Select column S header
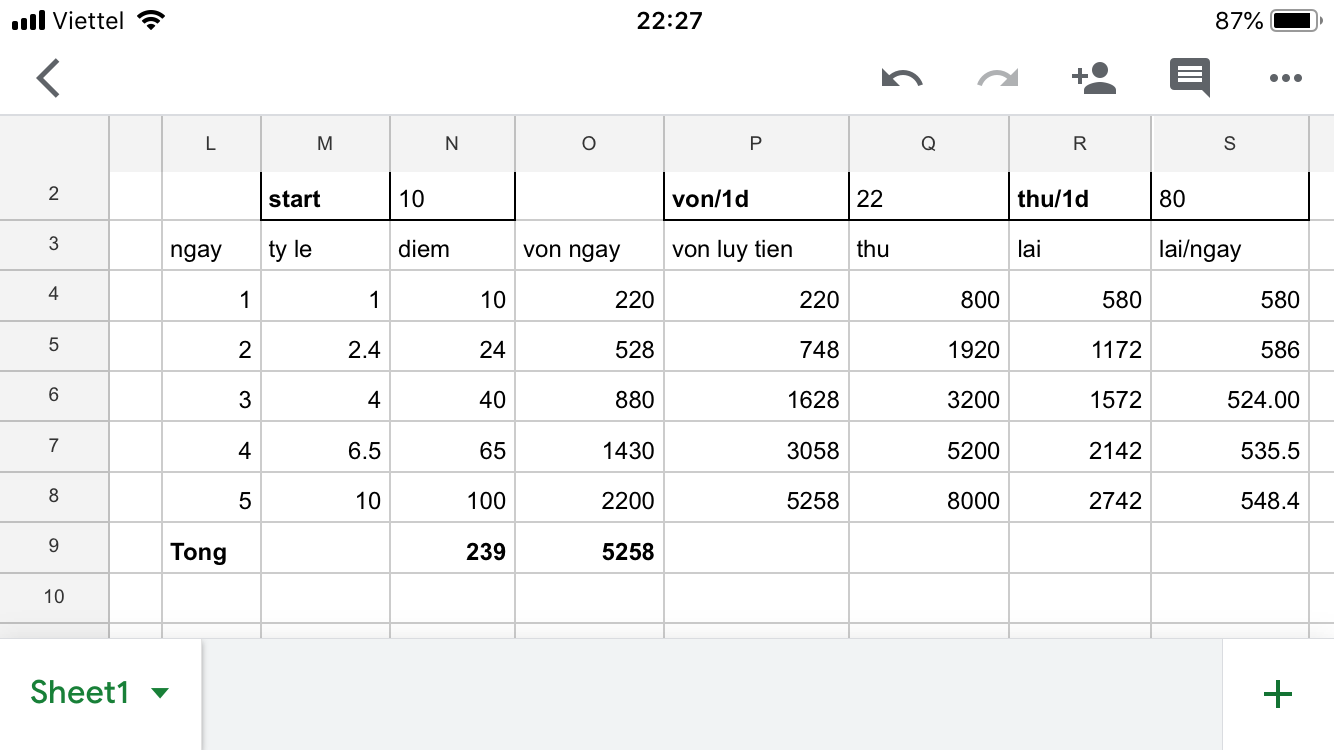Viewport: 1334px width, 750px height. click(1230, 143)
